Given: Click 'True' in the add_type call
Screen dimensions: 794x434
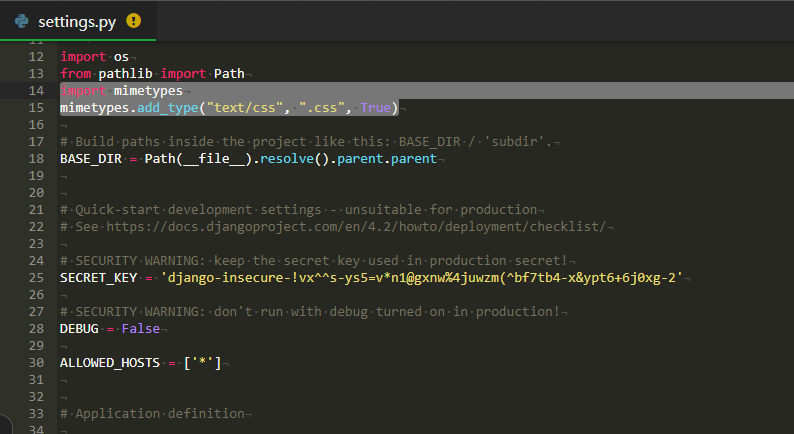Looking at the screenshot, I should 376,108.
